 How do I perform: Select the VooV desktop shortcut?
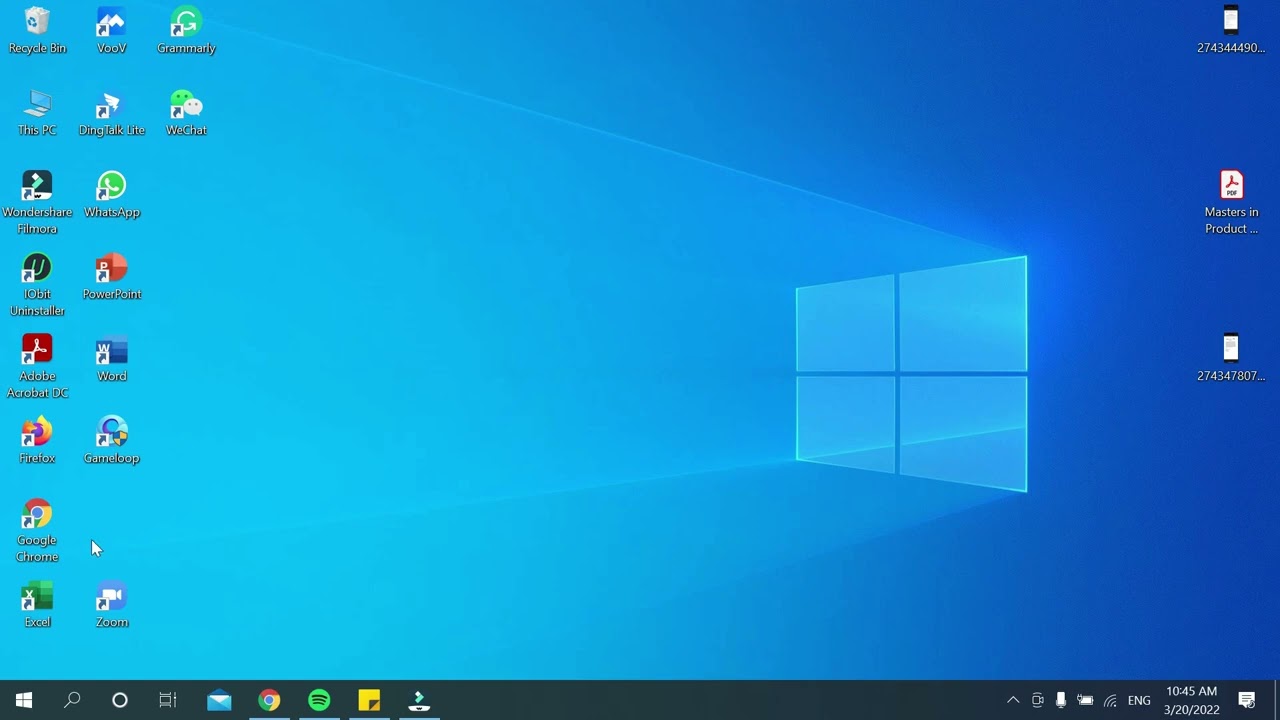coord(111,30)
